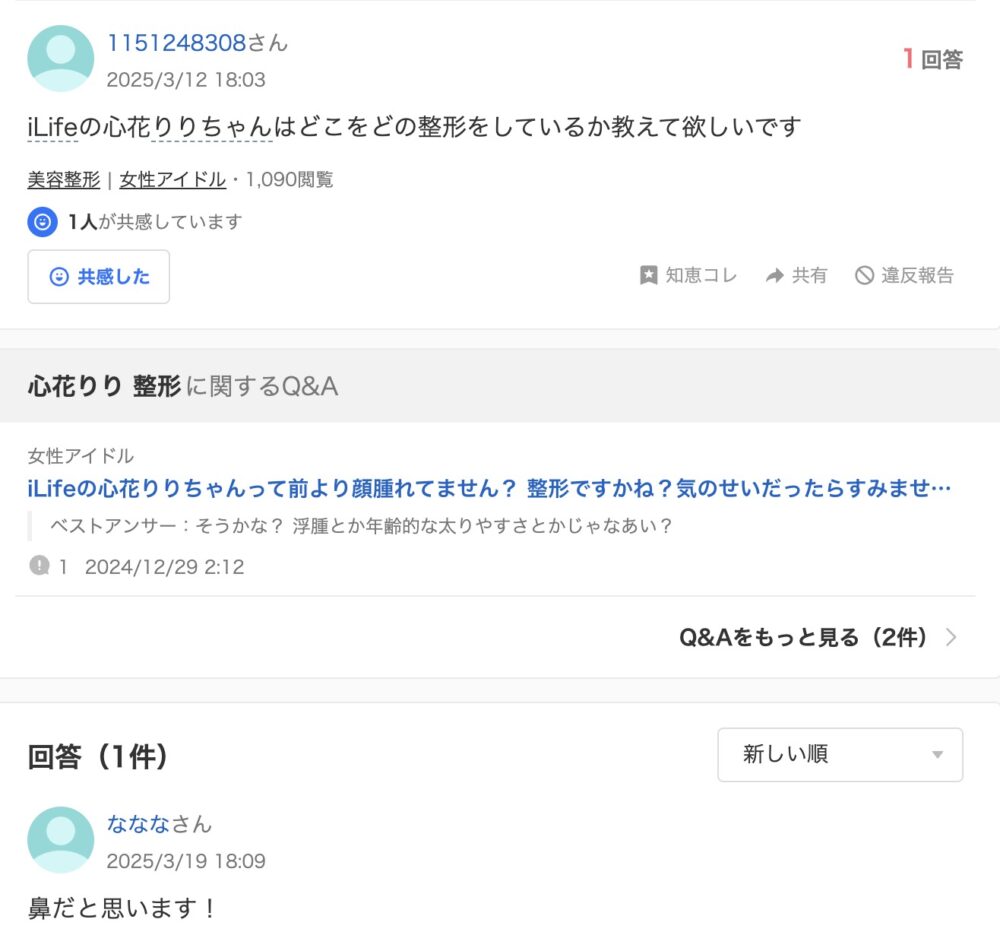This screenshot has height=932, width=1000.
Task: Click the dropdown arrow in sort box
Action: (938, 755)
